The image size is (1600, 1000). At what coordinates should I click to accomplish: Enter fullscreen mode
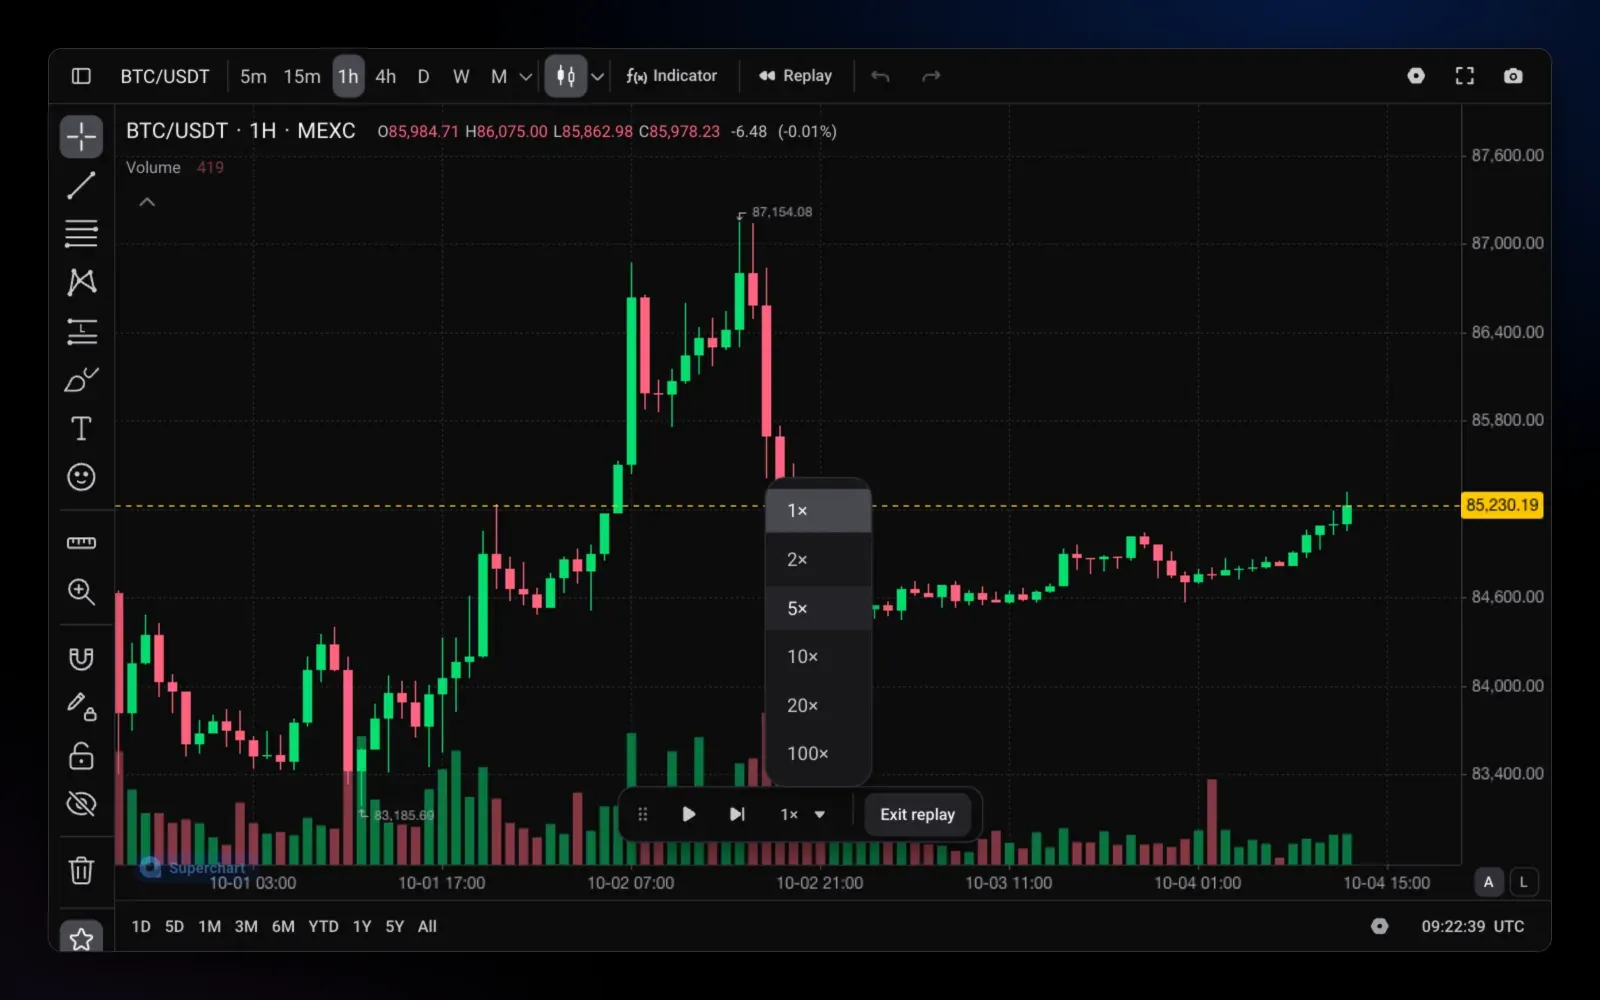click(x=1465, y=76)
